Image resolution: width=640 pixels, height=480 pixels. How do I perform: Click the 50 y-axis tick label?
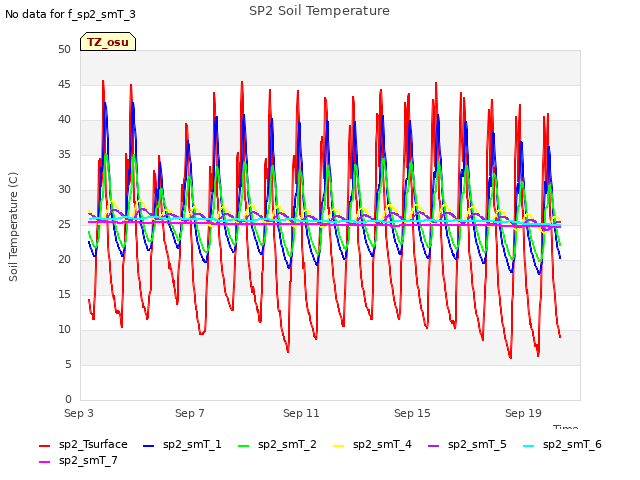64,49
